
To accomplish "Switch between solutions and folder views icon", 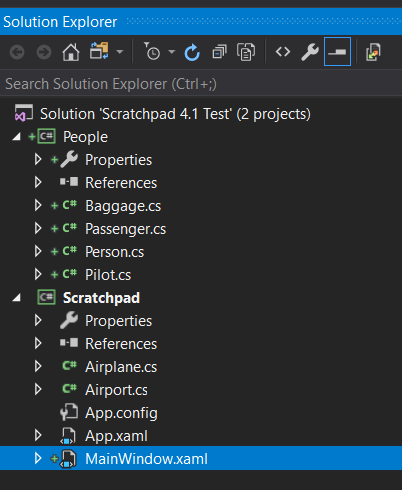I will point(99,51).
